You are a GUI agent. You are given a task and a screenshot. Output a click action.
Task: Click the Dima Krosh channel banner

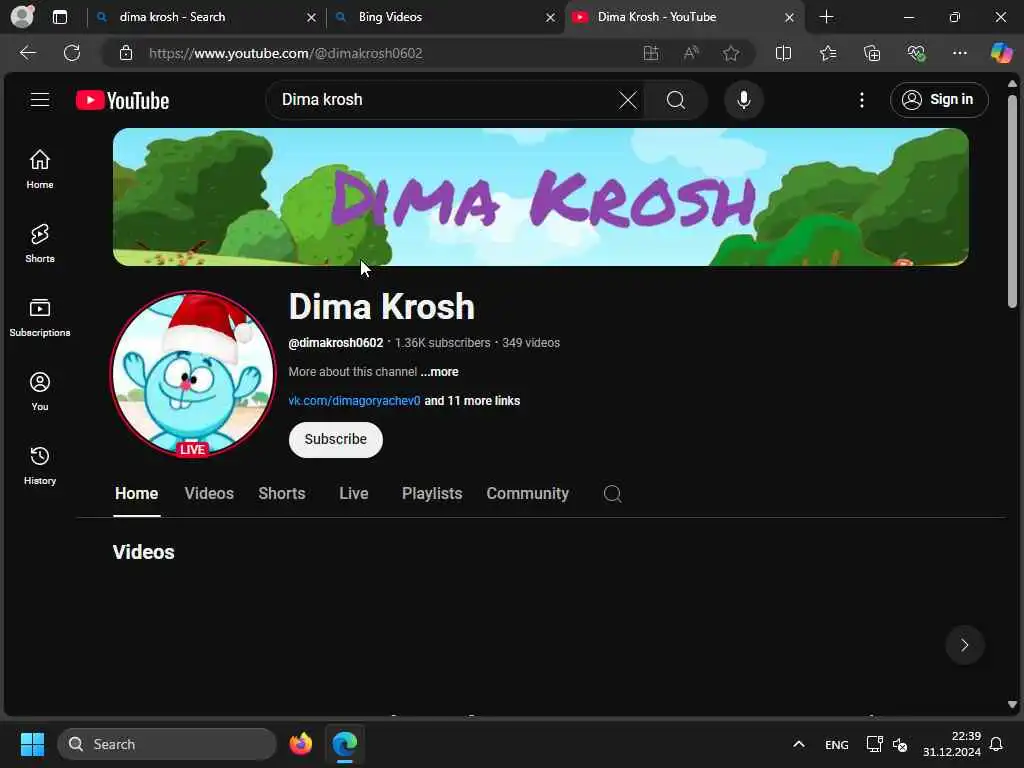pos(540,197)
